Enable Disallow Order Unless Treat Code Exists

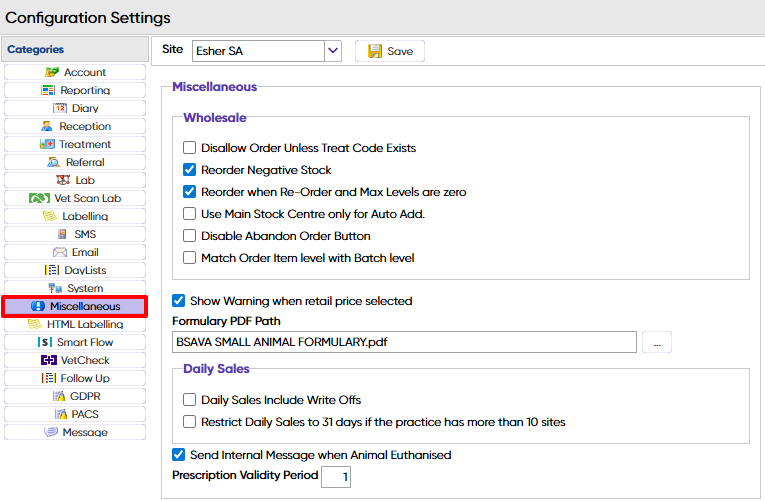pos(190,148)
